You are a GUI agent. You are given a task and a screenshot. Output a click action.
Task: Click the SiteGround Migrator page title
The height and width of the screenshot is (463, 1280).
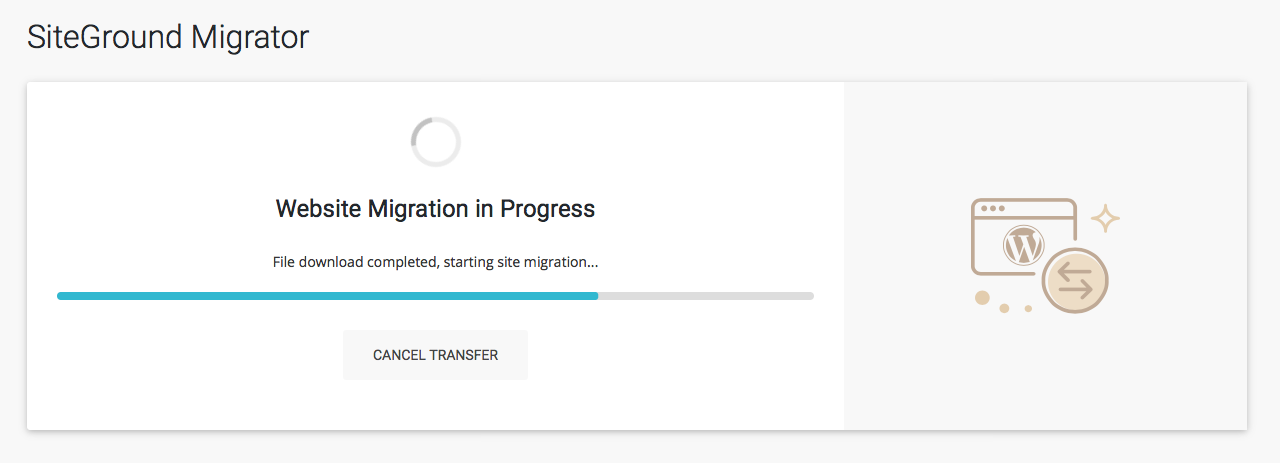coord(168,37)
